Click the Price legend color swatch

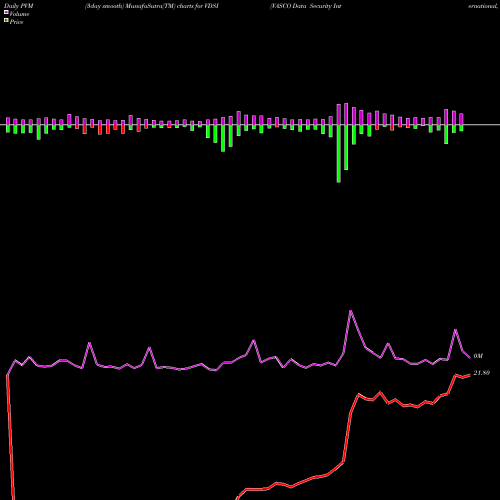[x=6, y=21]
